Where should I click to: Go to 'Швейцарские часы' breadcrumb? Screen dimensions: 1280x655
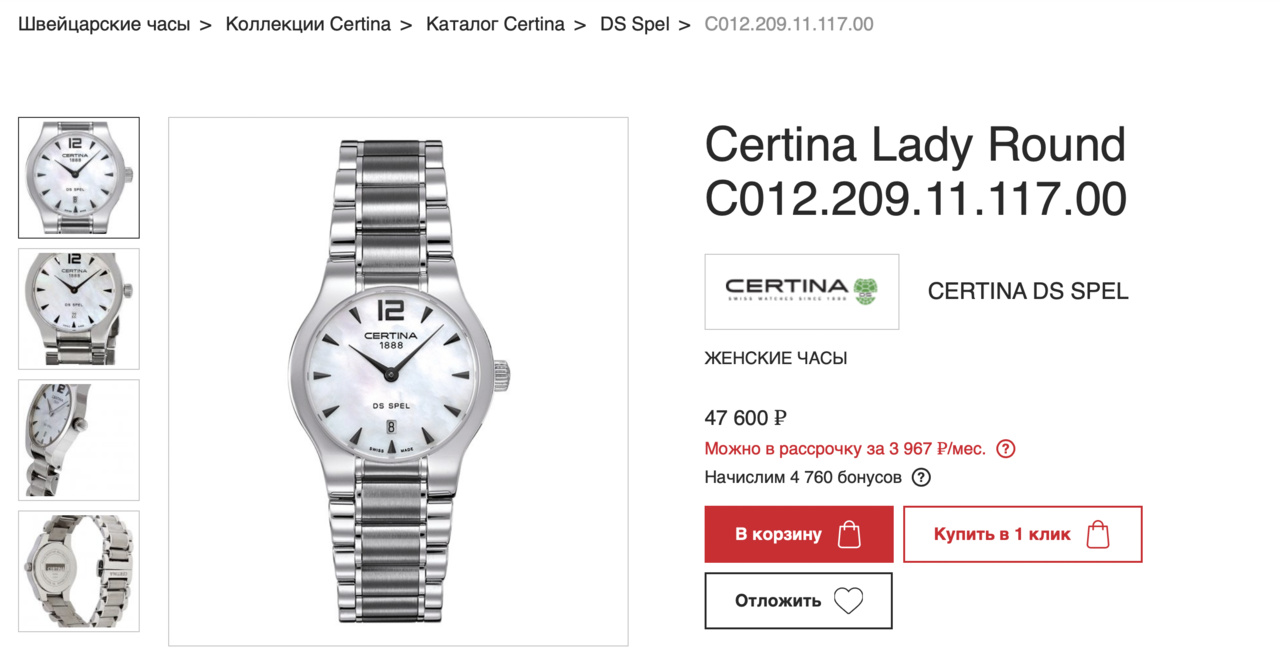click(104, 24)
